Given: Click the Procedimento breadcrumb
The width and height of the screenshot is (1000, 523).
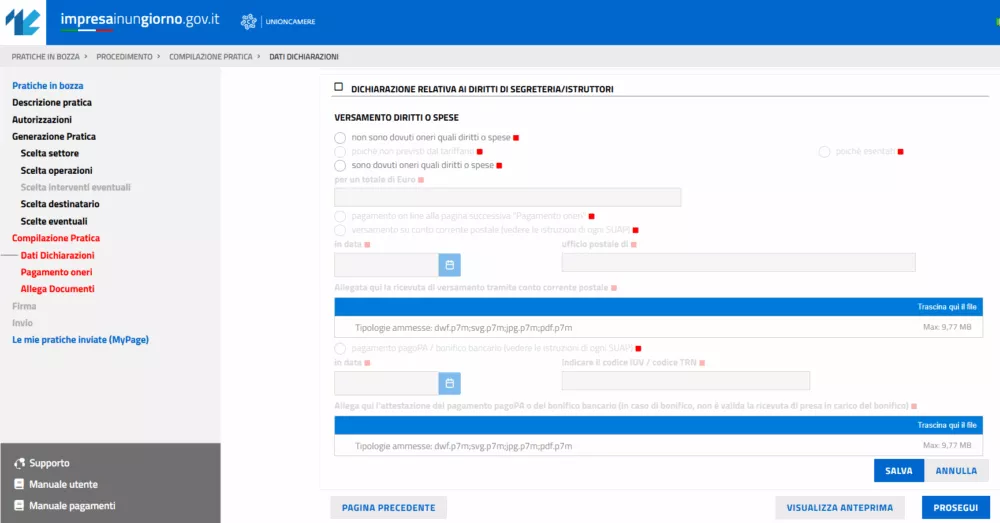Looking at the screenshot, I should tap(124, 57).
